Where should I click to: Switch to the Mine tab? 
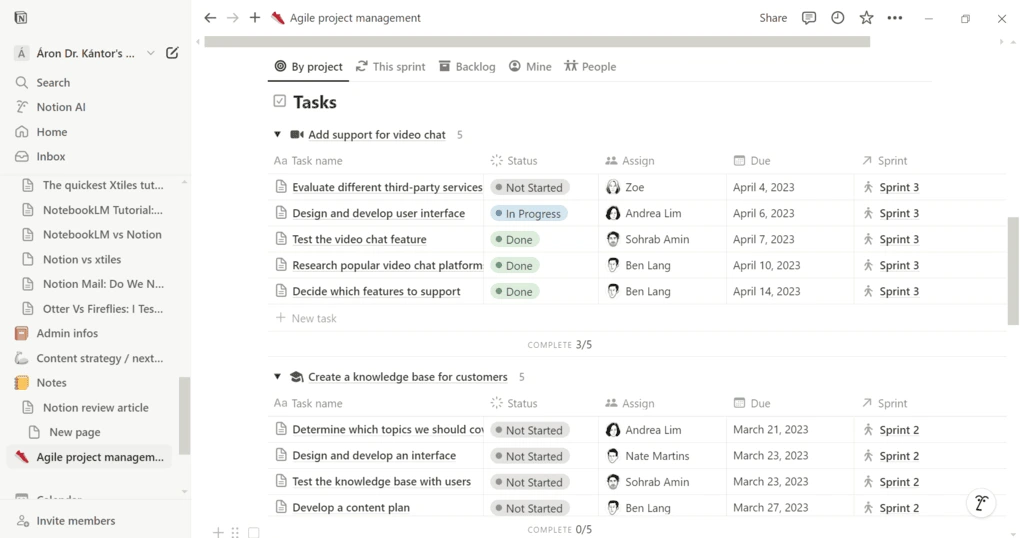click(530, 66)
